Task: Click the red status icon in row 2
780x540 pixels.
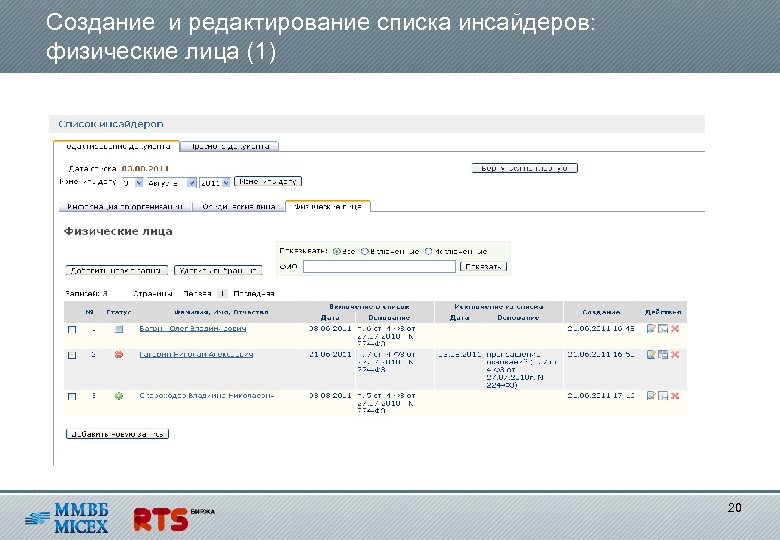Action: pos(119,355)
